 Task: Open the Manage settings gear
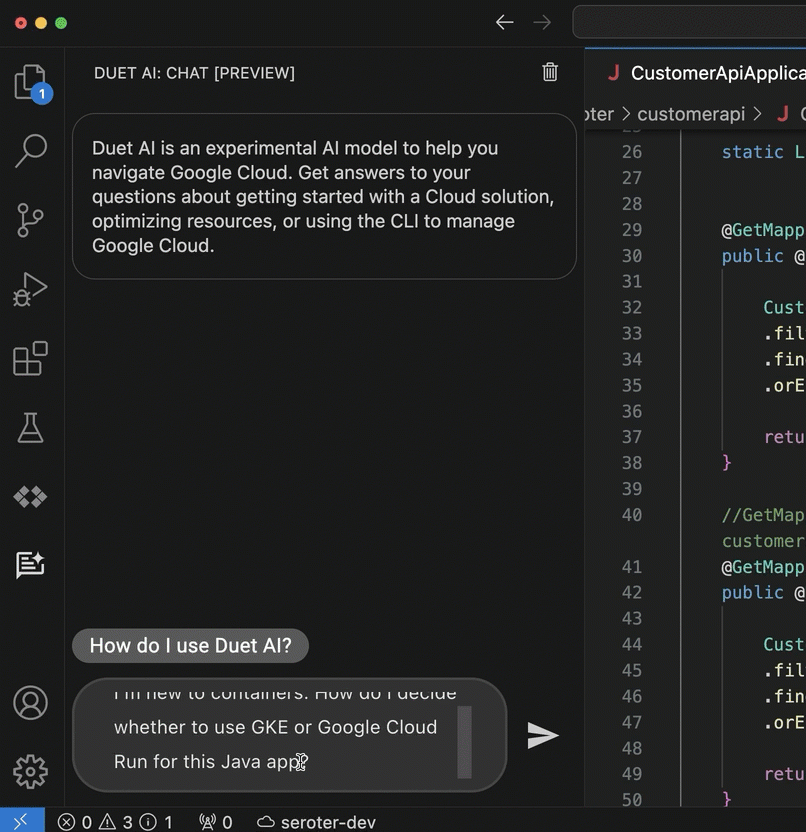[30, 771]
